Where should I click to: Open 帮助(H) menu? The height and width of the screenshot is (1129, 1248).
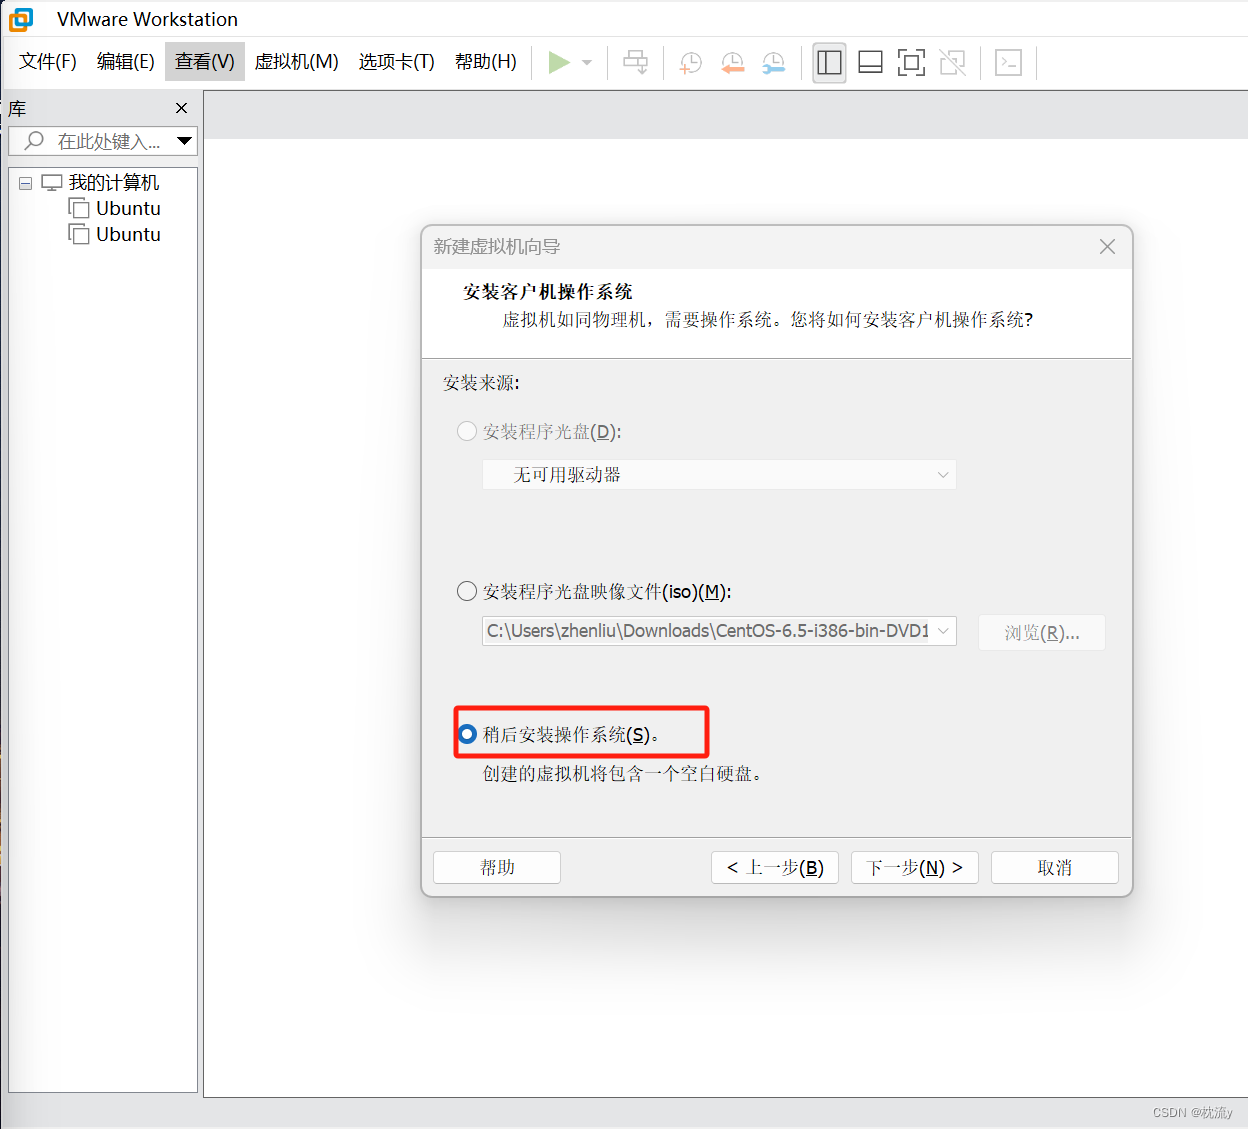click(x=486, y=62)
